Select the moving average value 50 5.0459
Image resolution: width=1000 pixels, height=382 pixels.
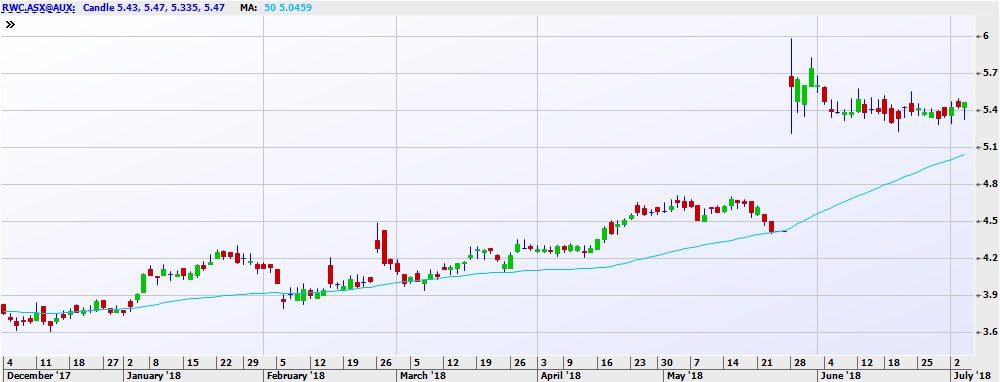(288, 8)
